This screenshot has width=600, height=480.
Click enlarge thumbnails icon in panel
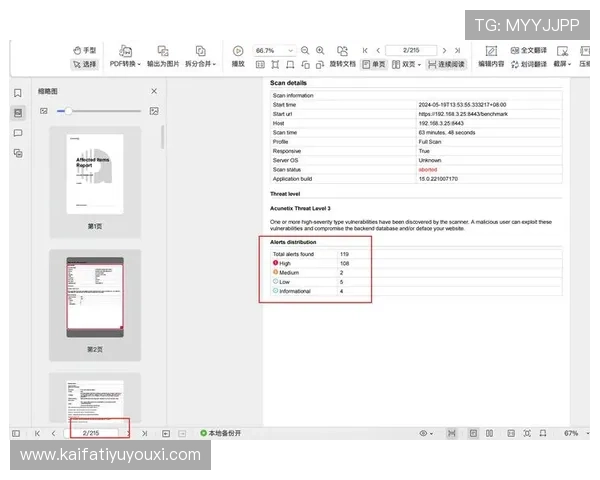[154, 111]
